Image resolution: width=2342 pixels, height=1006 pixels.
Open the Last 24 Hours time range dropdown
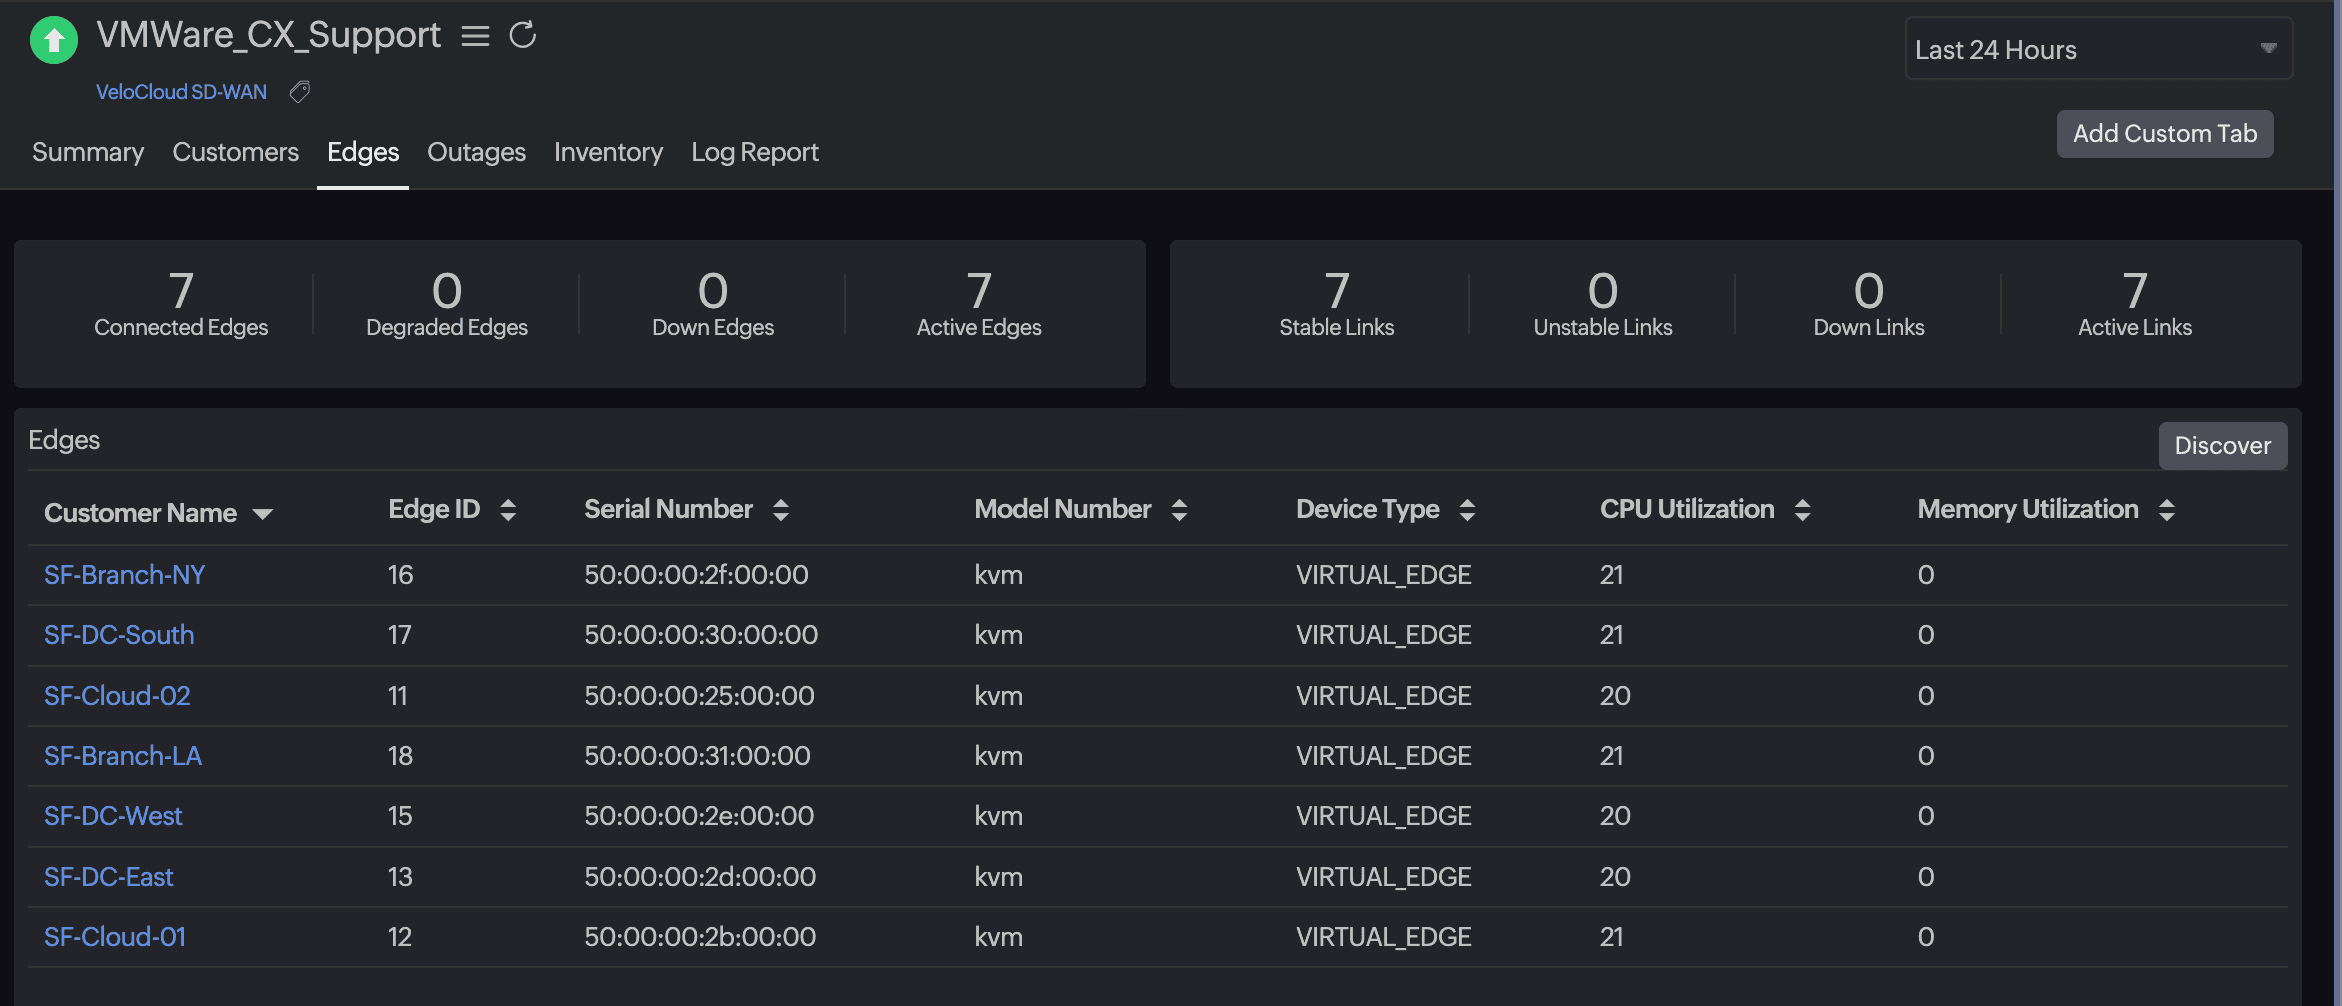2098,49
